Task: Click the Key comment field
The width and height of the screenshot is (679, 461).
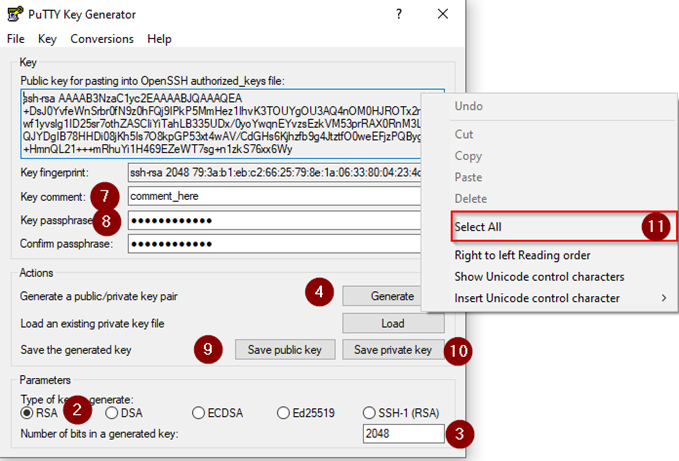Action: 275,196
